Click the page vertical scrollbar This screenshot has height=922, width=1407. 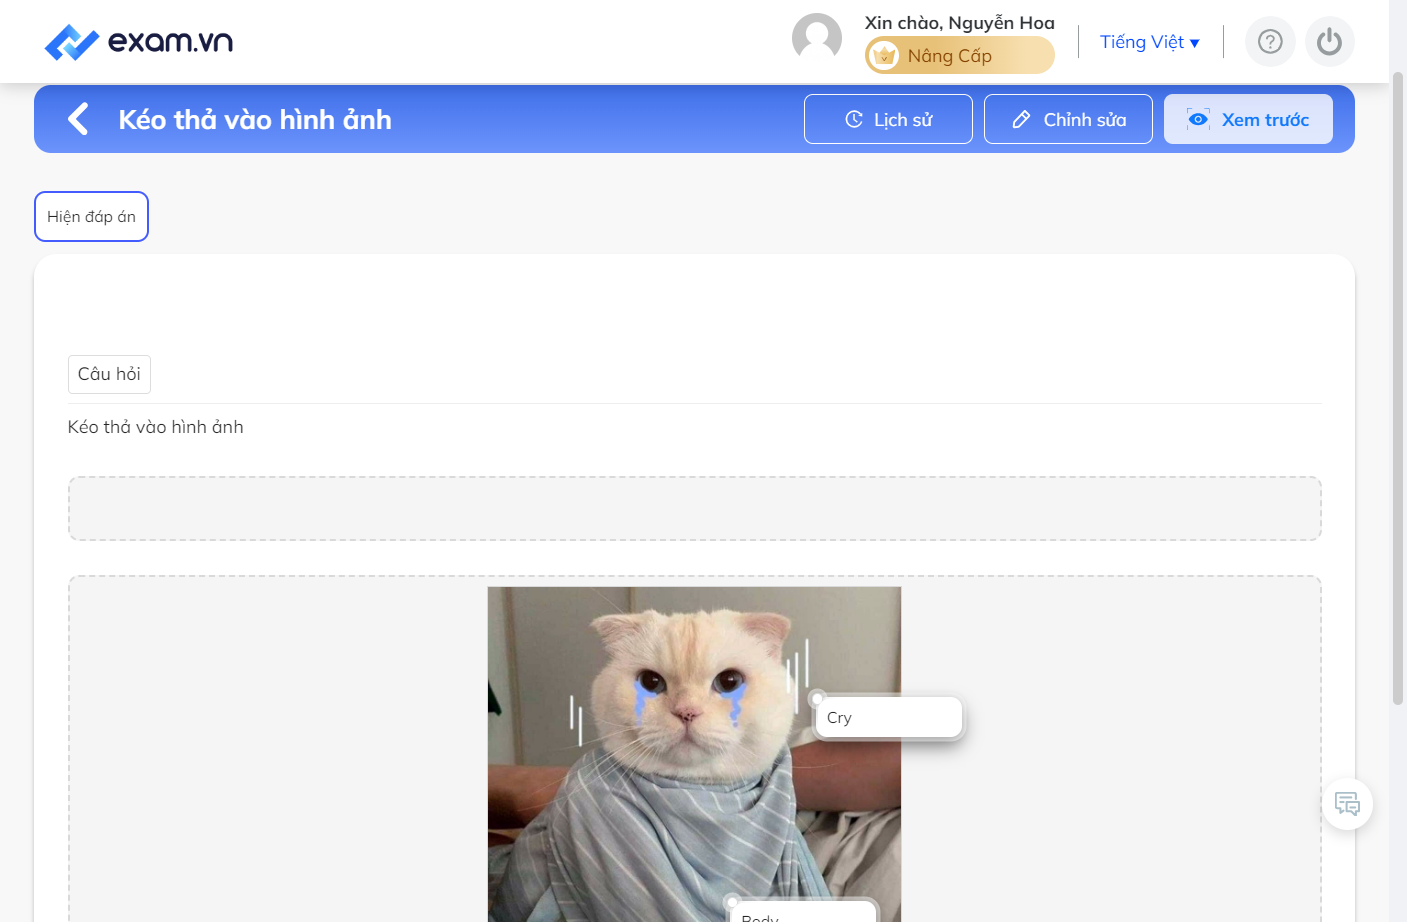tap(1398, 390)
